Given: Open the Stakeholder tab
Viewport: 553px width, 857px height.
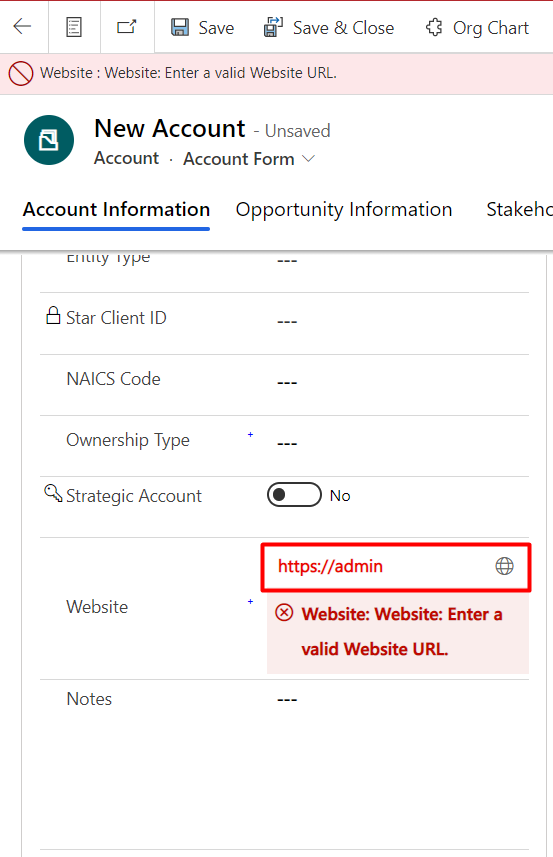Looking at the screenshot, I should [519, 209].
